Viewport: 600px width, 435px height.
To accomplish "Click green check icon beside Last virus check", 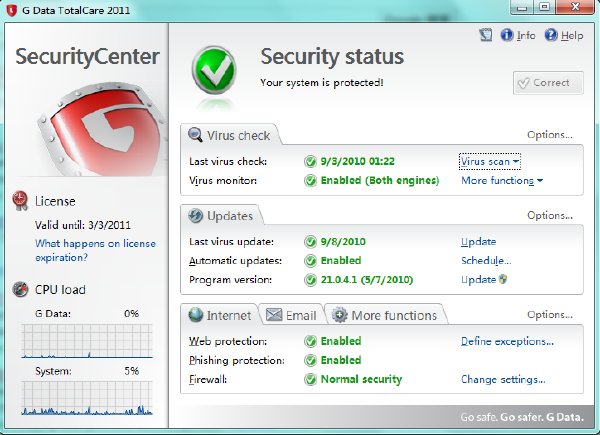I will [310, 161].
